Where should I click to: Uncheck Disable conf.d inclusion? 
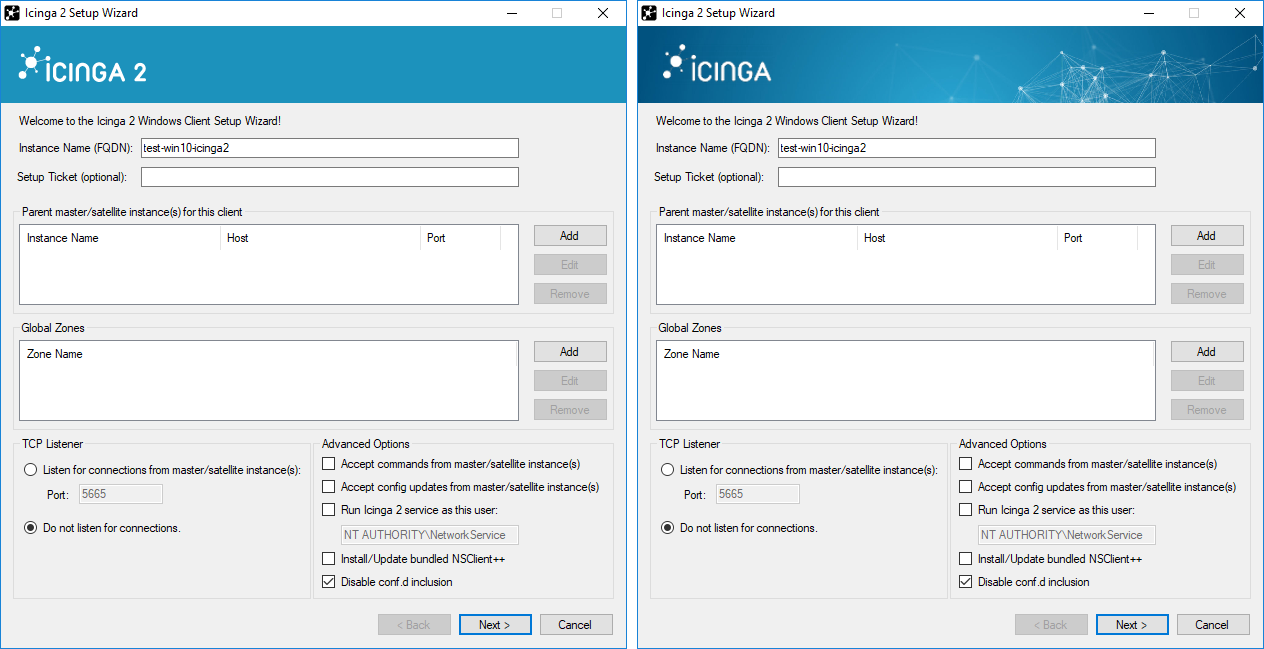click(328, 581)
